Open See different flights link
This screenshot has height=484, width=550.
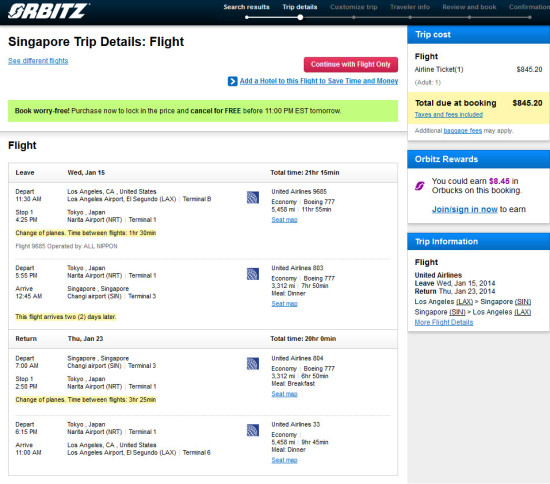tap(38, 61)
